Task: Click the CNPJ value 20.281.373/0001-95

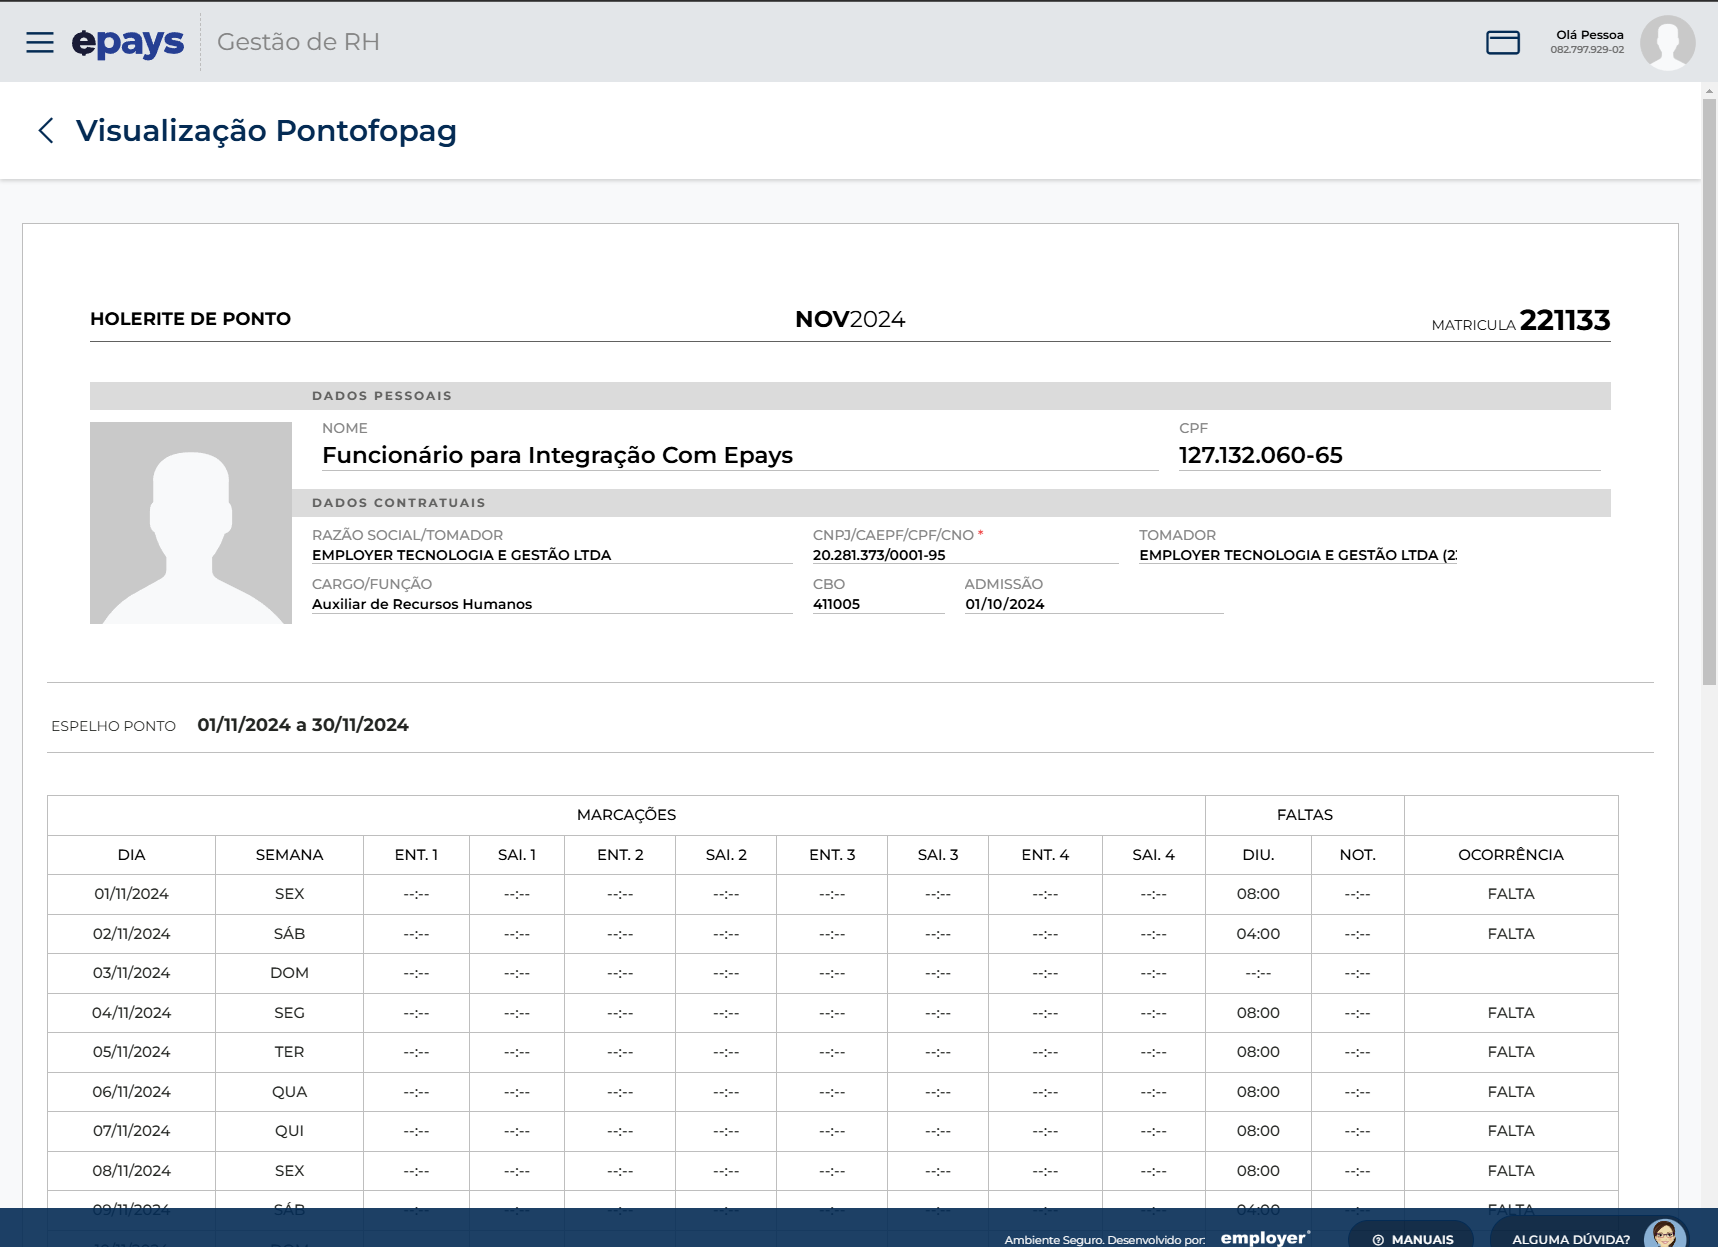Action: [879, 555]
